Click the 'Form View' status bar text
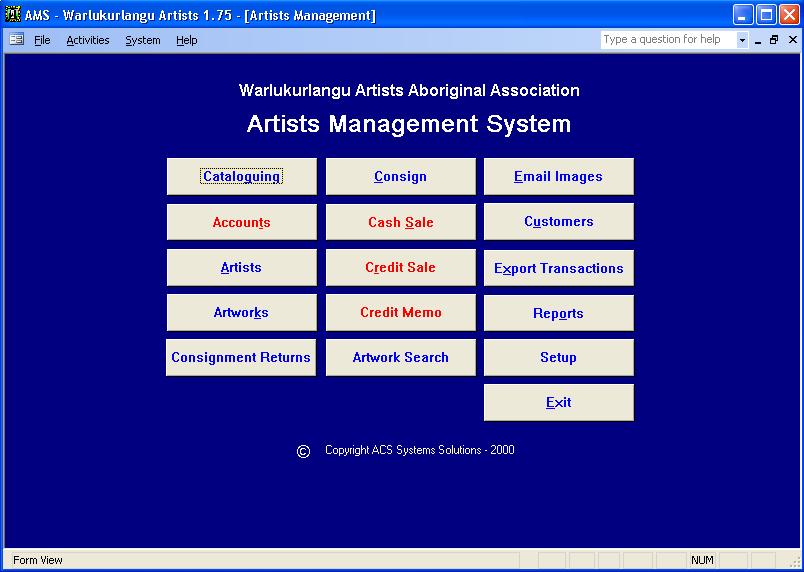The image size is (804, 572). (38, 560)
